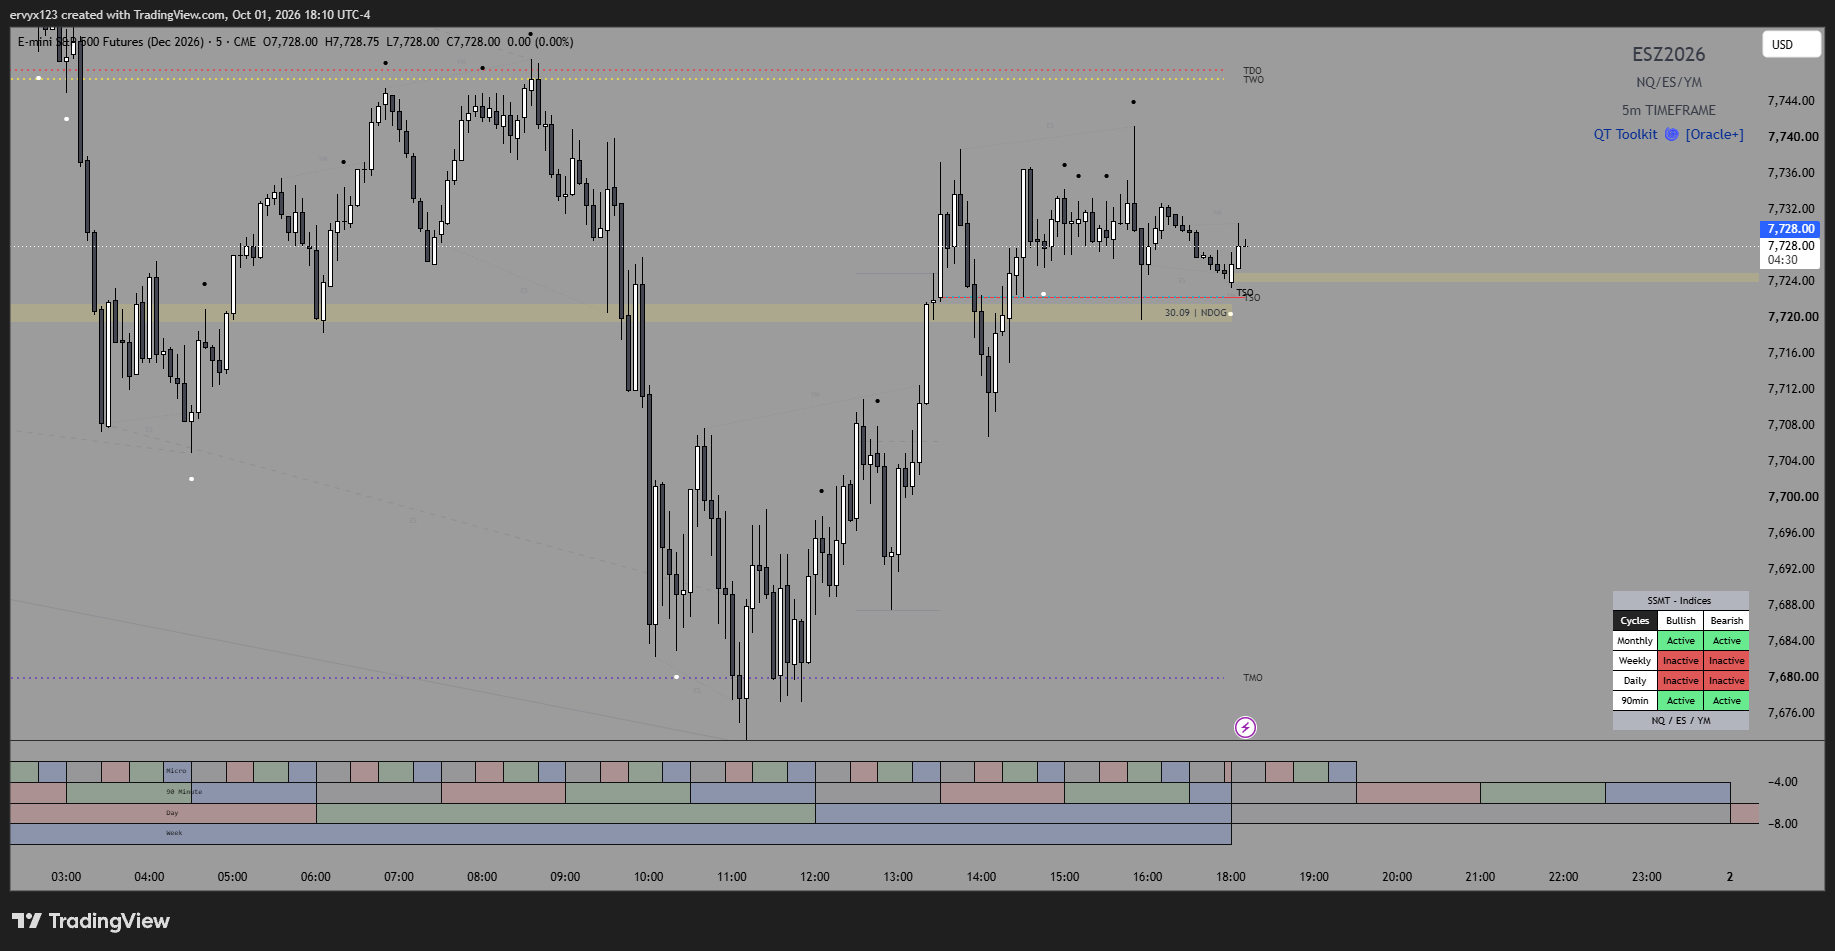Click the 30.09 | NDOG label
This screenshot has width=1835, height=951.
click(x=1195, y=313)
